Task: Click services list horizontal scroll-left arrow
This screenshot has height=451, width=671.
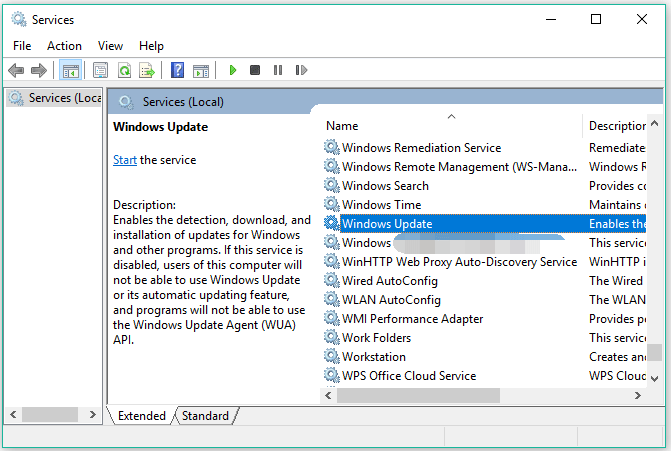Action: click(x=328, y=395)
